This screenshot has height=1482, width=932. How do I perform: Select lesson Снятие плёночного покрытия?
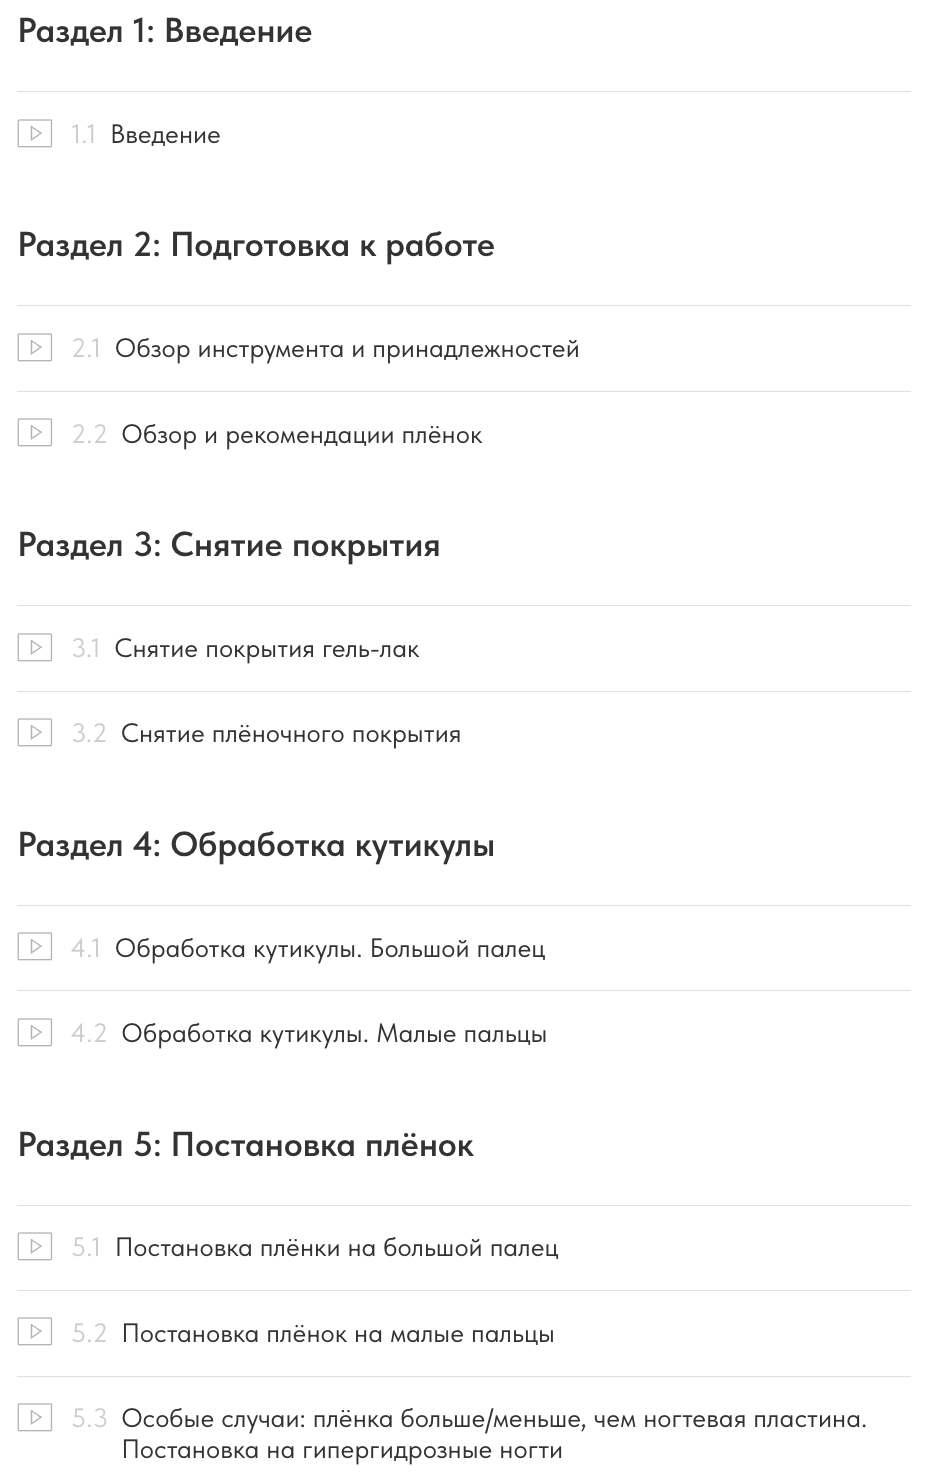pyautogui.click(x=291, y=734)
